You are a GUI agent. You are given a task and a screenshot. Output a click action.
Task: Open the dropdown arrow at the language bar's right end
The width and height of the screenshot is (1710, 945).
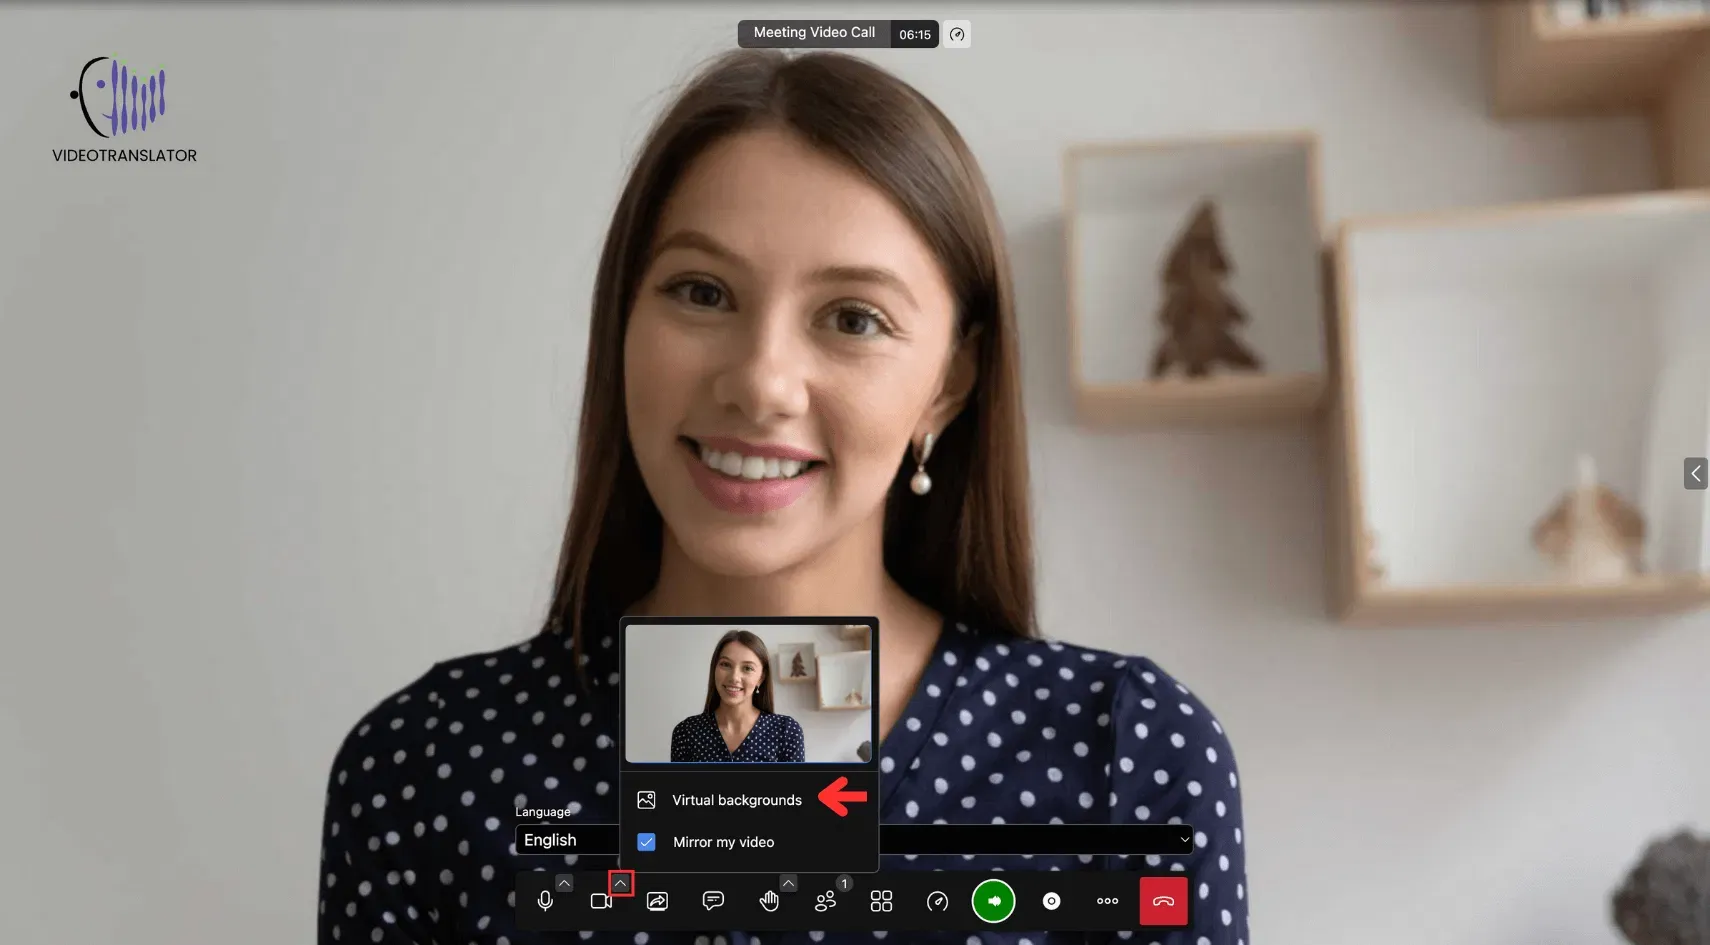(1184, 839)
